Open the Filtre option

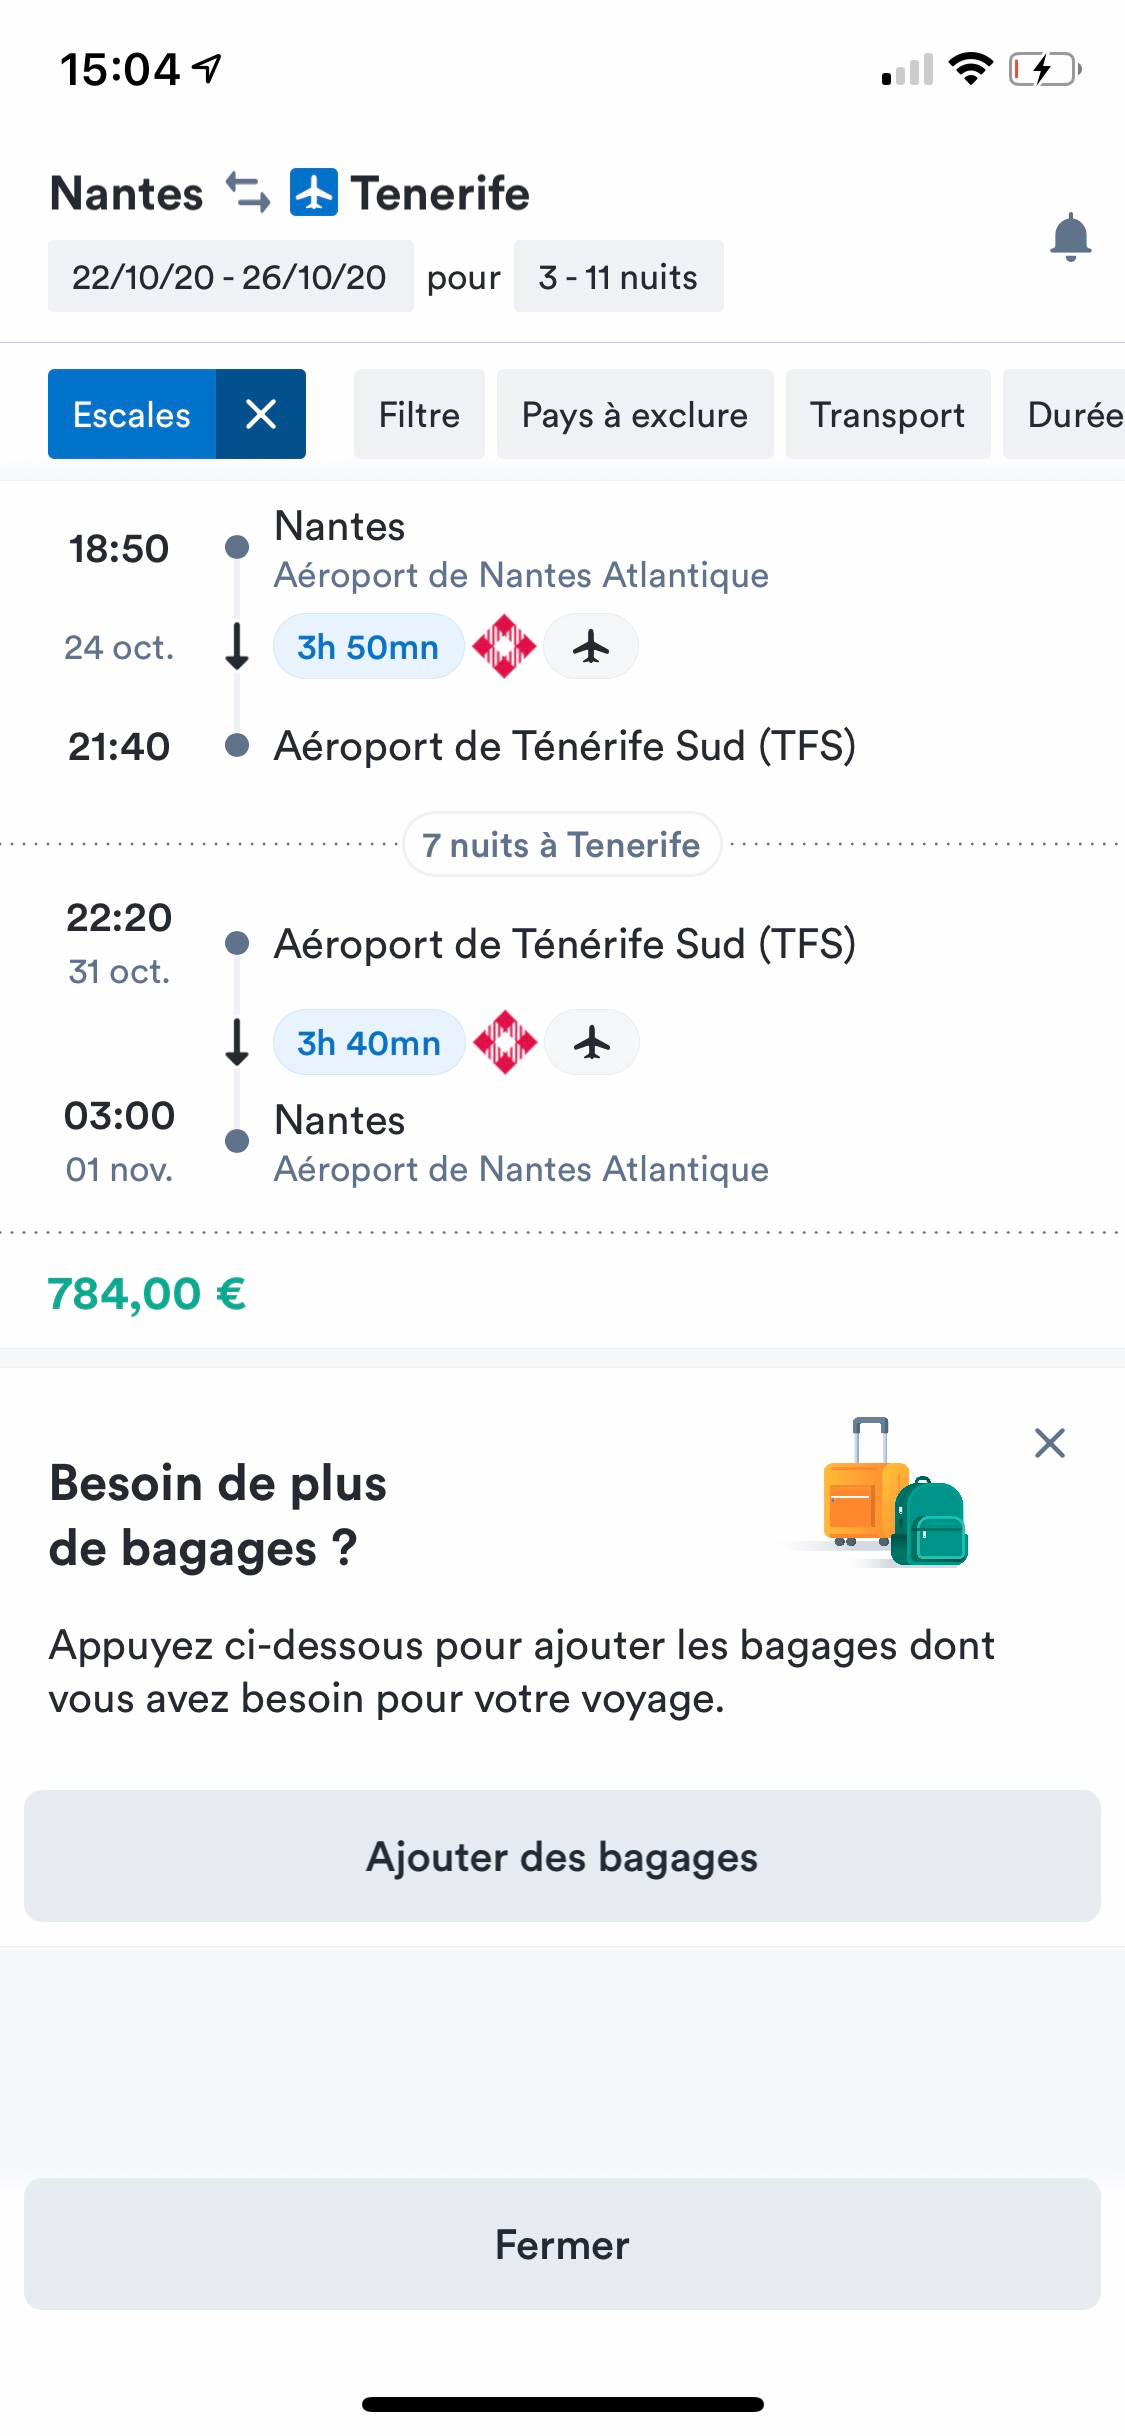tap(419, 414)
